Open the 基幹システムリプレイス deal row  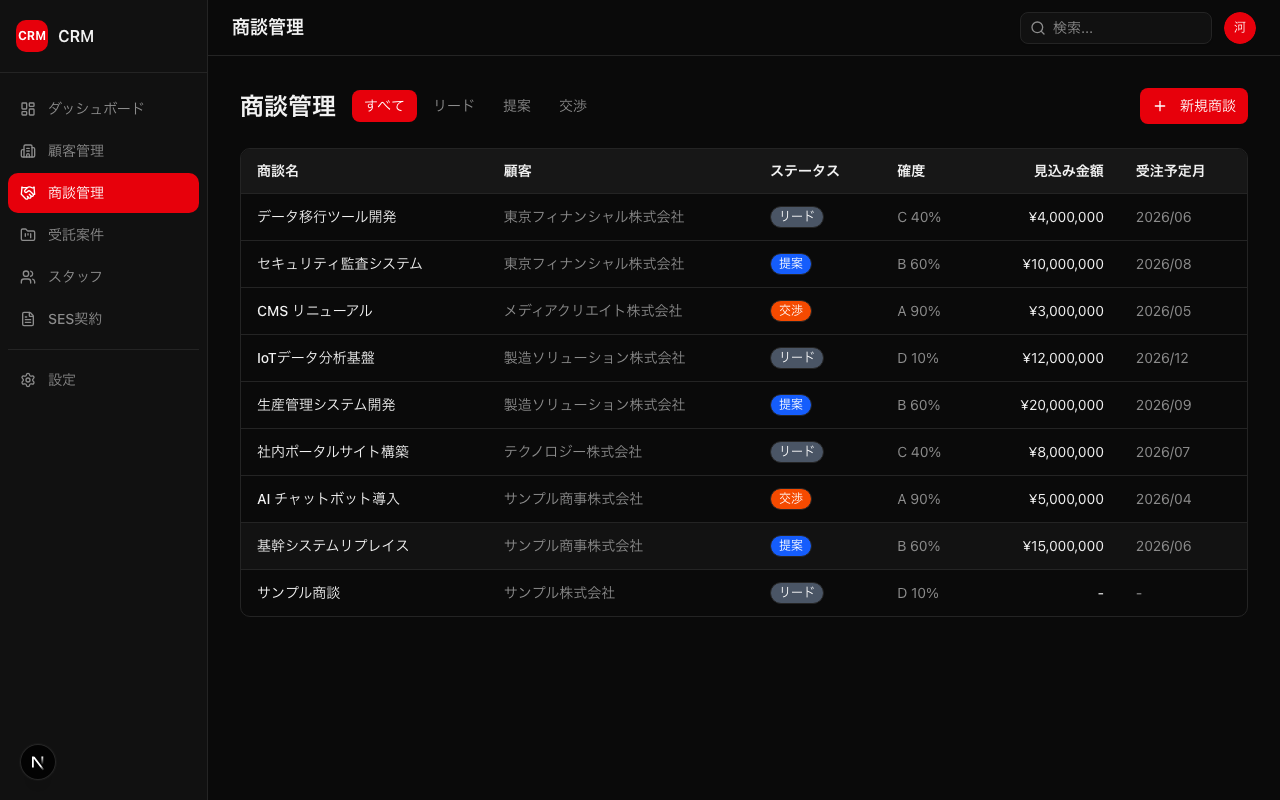[333, 546]
